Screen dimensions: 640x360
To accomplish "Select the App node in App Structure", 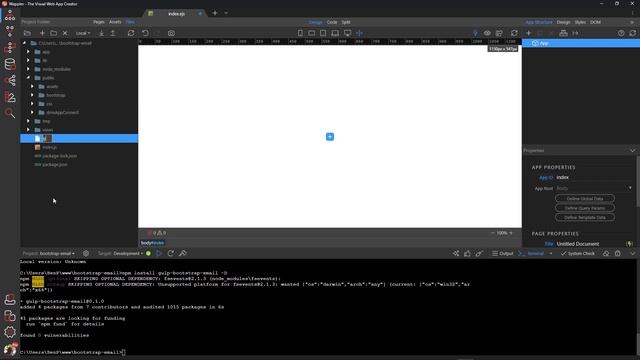I will pyautogui.click(x=581, y=43).
